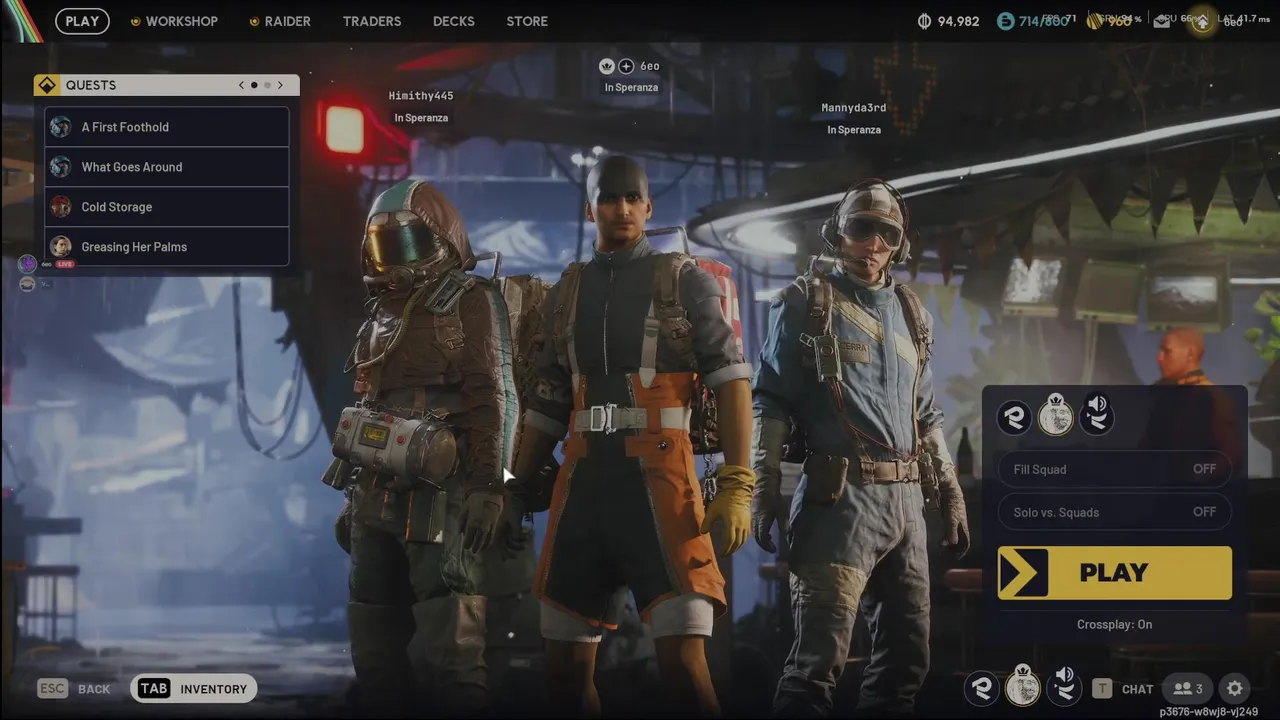Select the first quests page dot

(254, 85)
